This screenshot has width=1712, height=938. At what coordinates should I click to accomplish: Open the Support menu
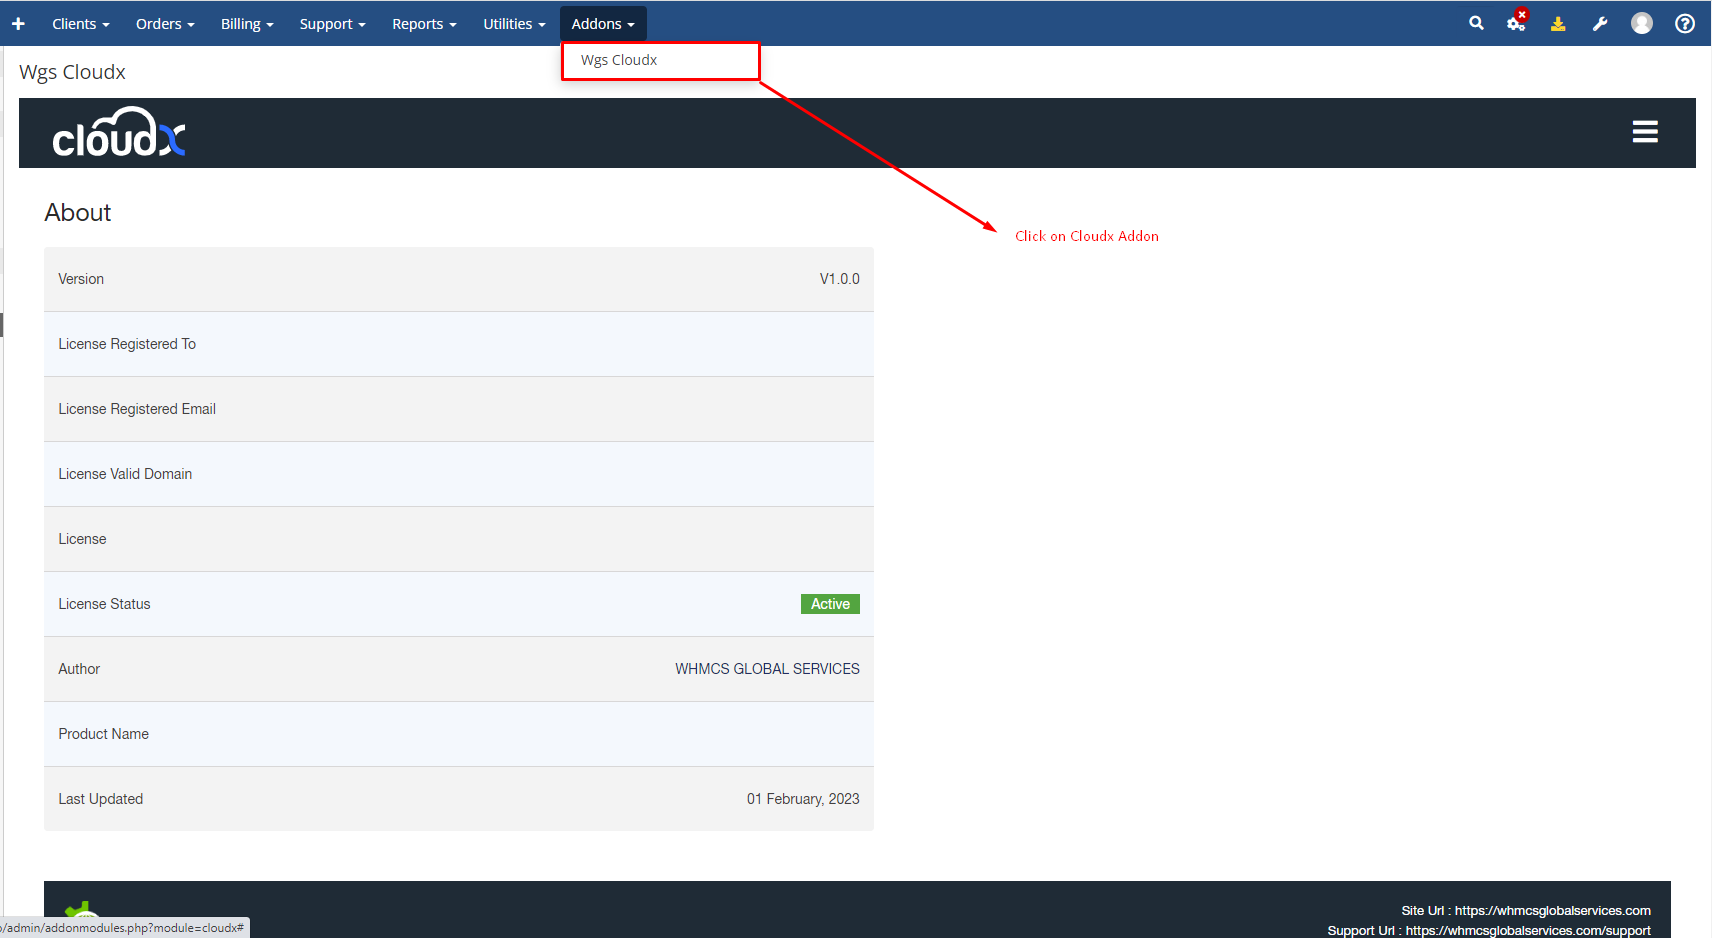click(x=332, y=24)
